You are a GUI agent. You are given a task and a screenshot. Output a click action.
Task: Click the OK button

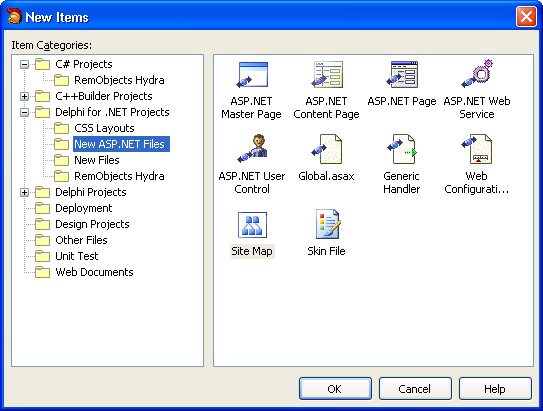pos(335,388)
